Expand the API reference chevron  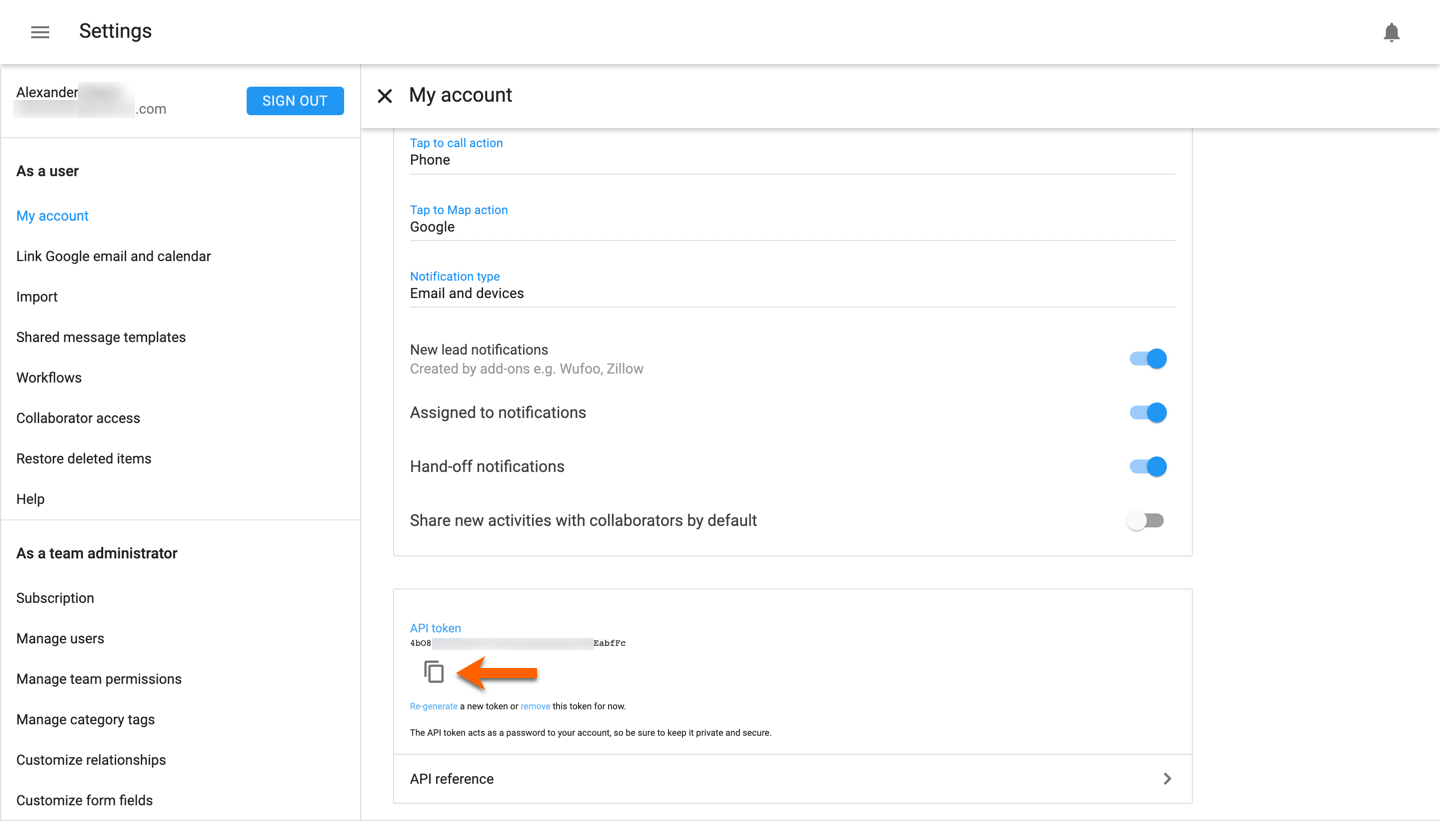[x=1167, y=779]
